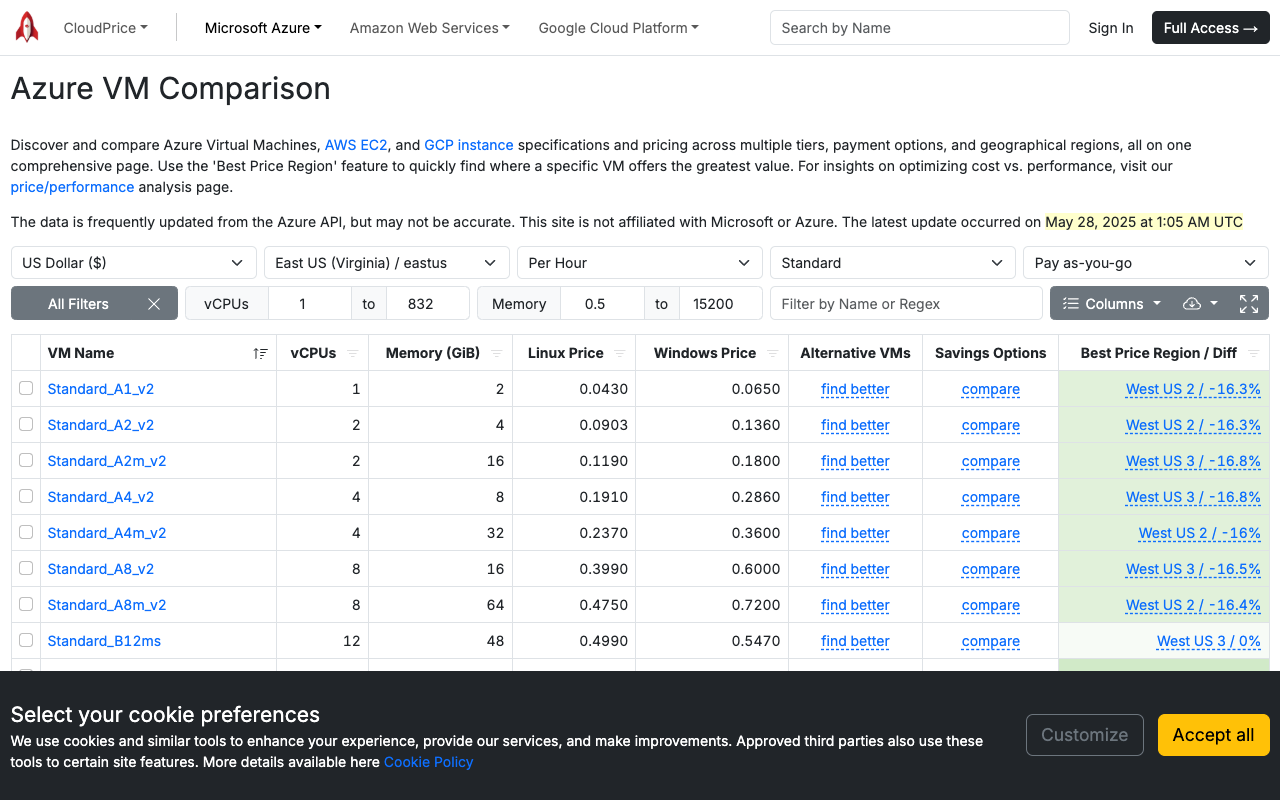The image size is (1280, 800).
Task: Click compare for Standard_A8m_v2
Action: click(991, 605)
